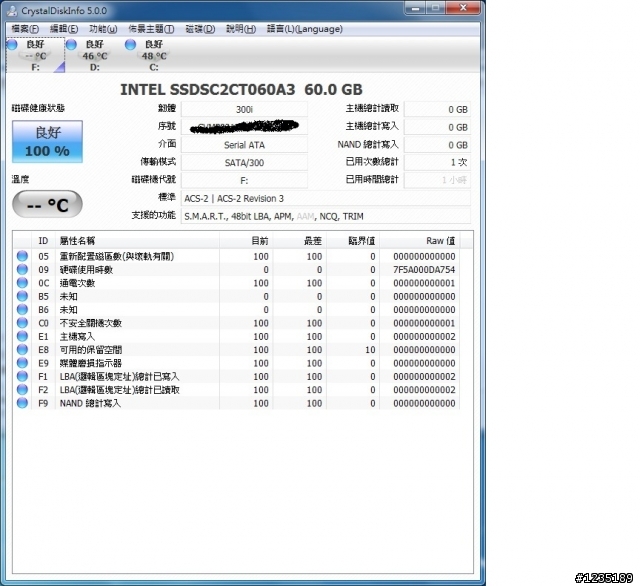Open the 功能(u) menu
640x586 pixels.
103,29
